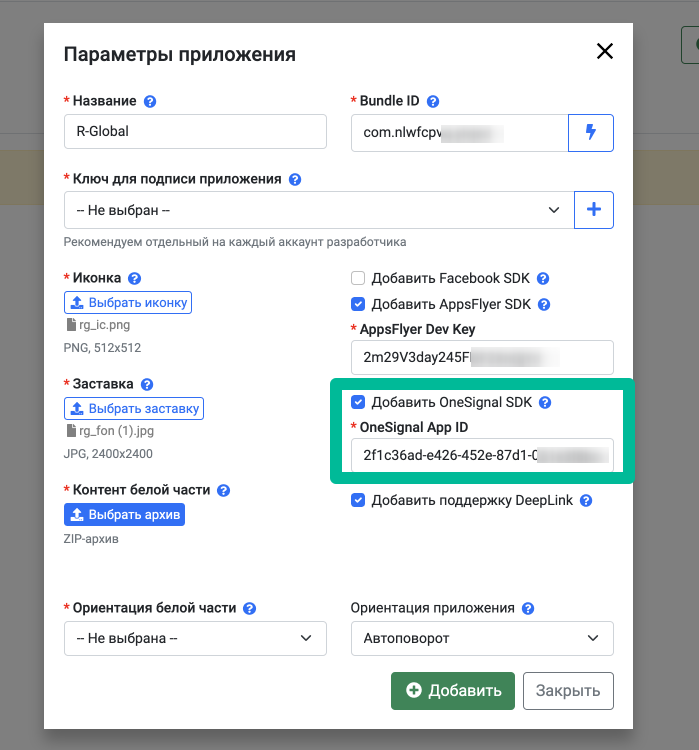The width and height of the screenshot is (699, 750).
Task: Focus the Название field containing R-Global
Action: (195, 132)
